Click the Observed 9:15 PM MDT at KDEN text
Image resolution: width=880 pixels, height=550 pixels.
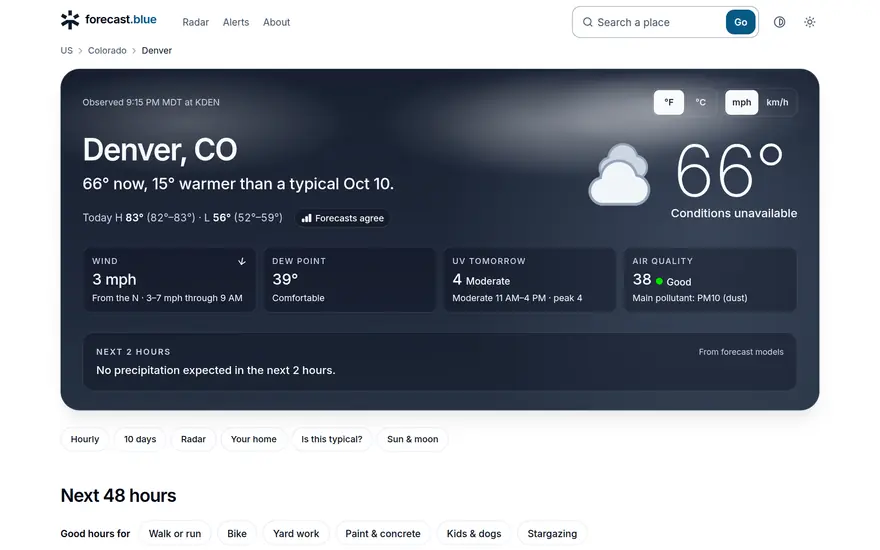(x=151, y=102)
